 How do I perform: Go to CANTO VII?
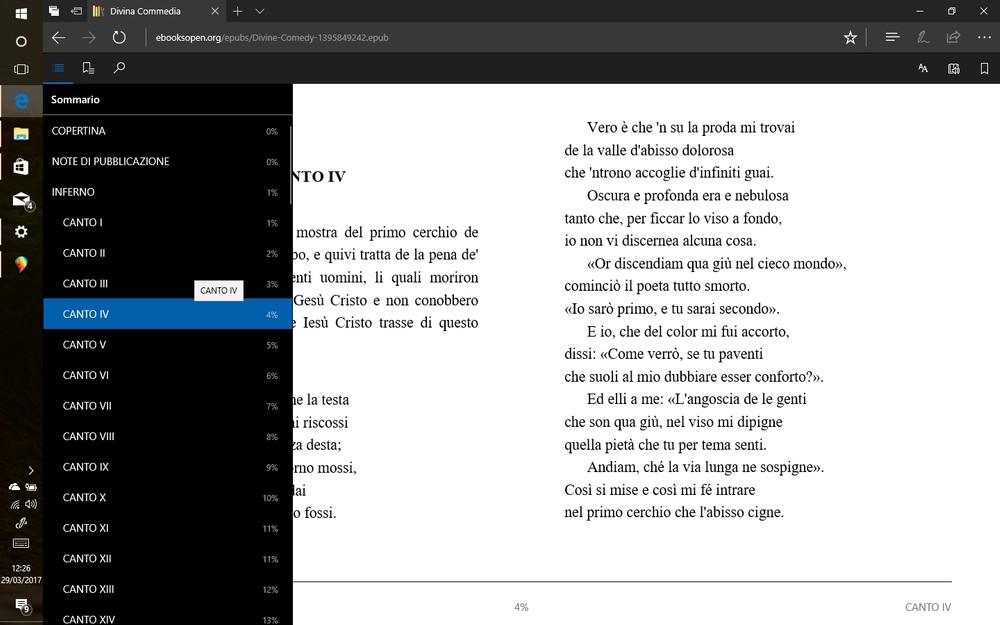[167, 406]
